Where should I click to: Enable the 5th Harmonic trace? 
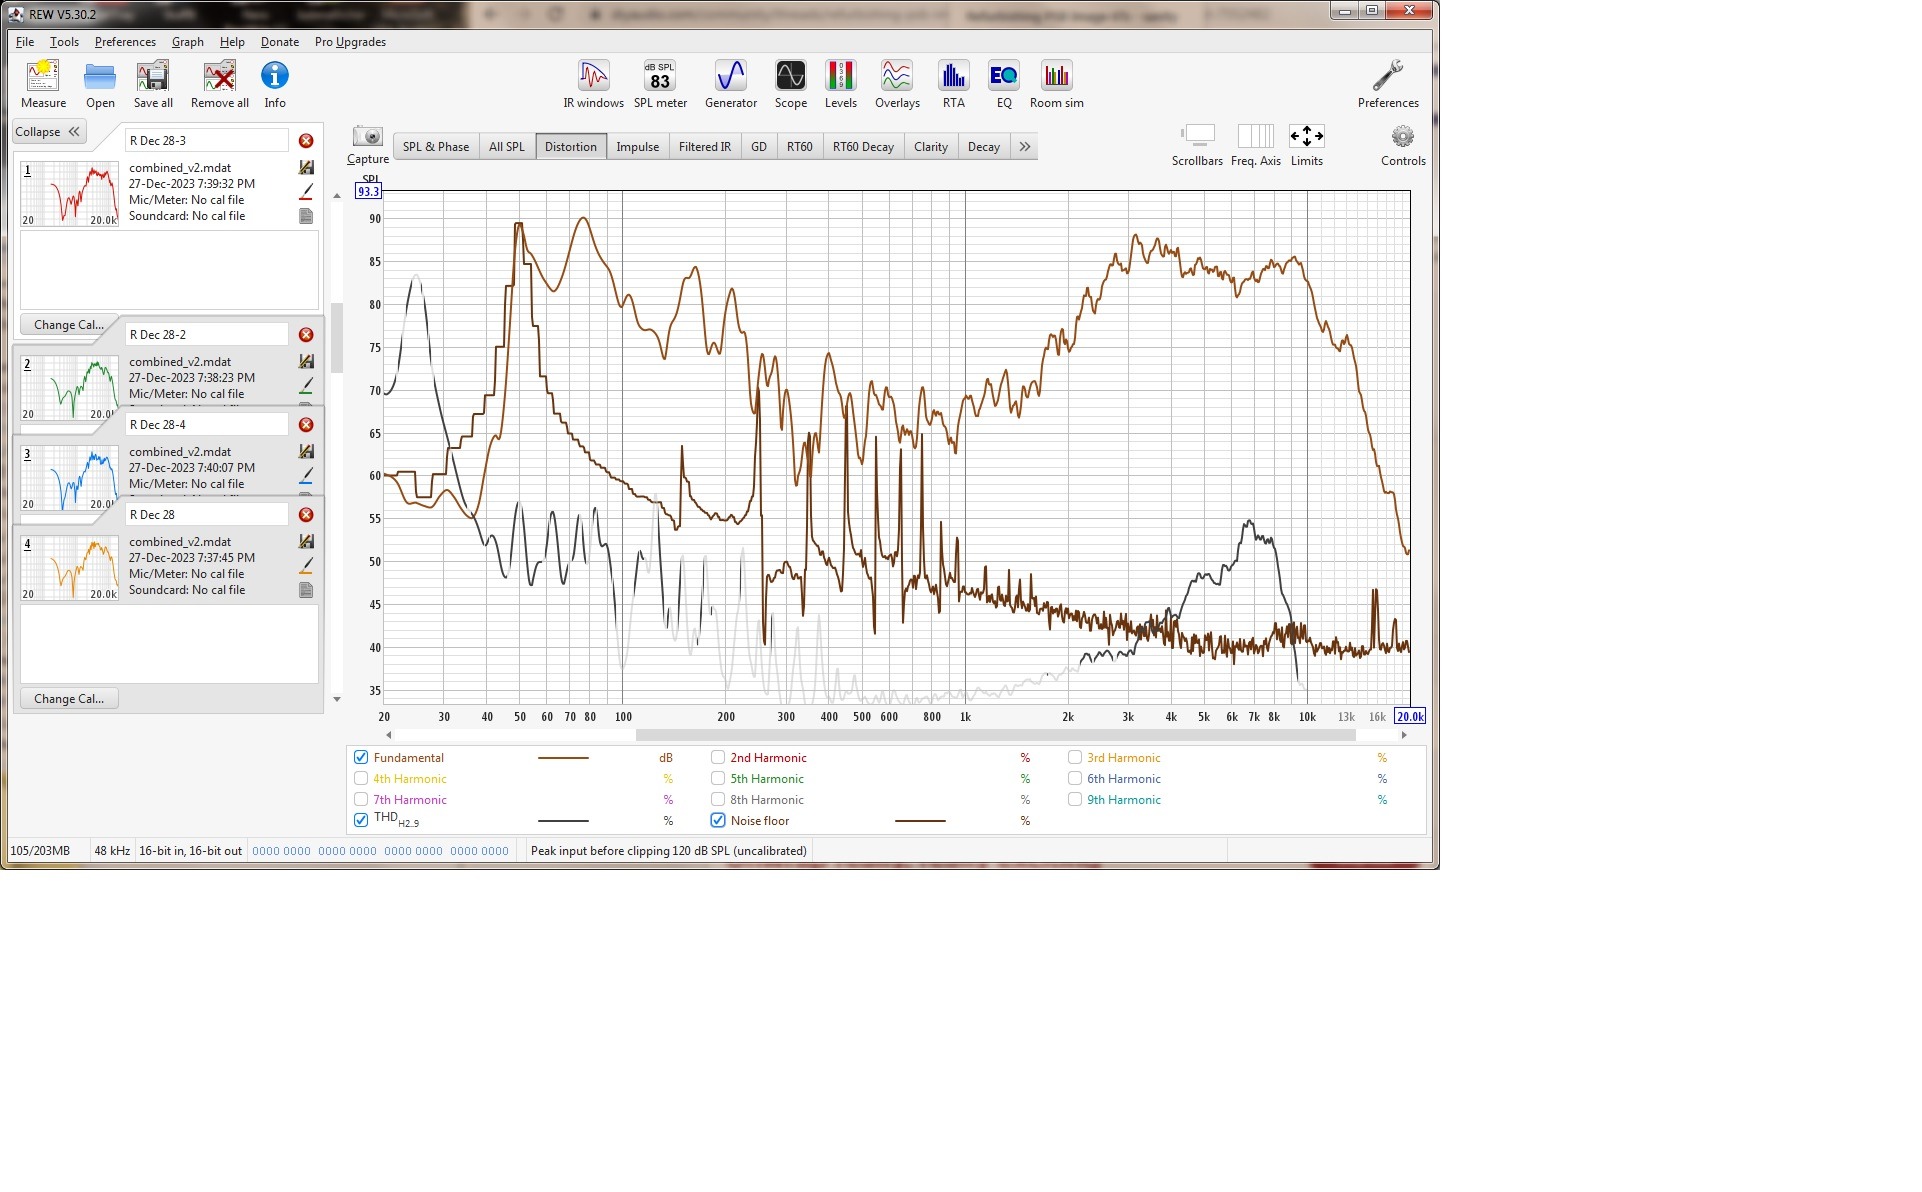(718, 779)
